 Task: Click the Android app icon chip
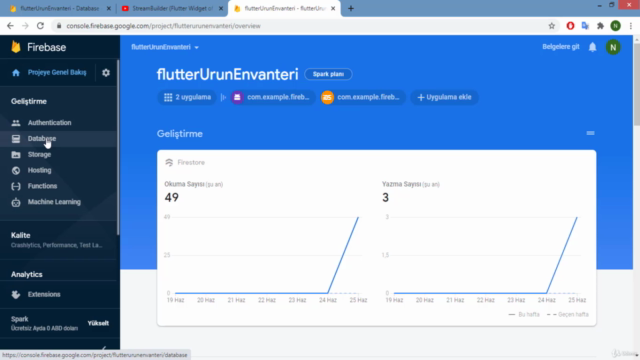(x=237, y=97)
